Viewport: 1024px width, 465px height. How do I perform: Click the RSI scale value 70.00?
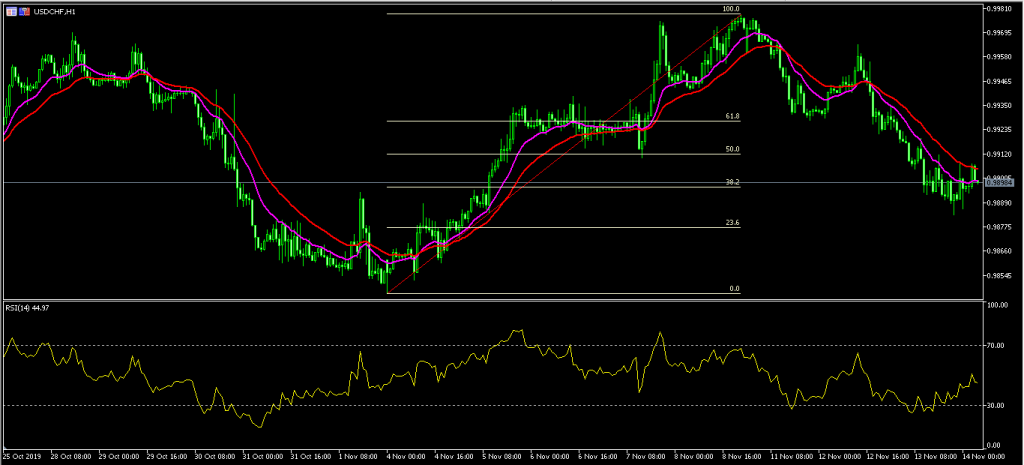[996, 345]
